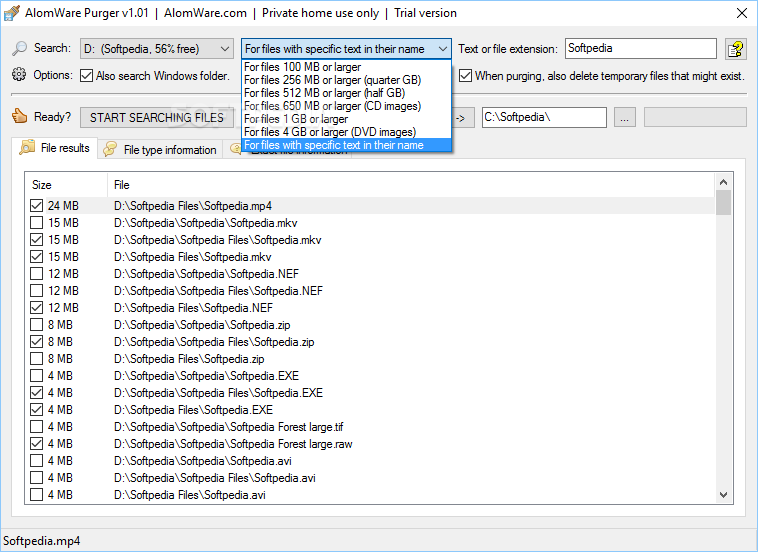Check Softpedia Forest large.tif checkbox
Image resolution: width=758 pixels, height=552 pixels.
click(36, 426)
